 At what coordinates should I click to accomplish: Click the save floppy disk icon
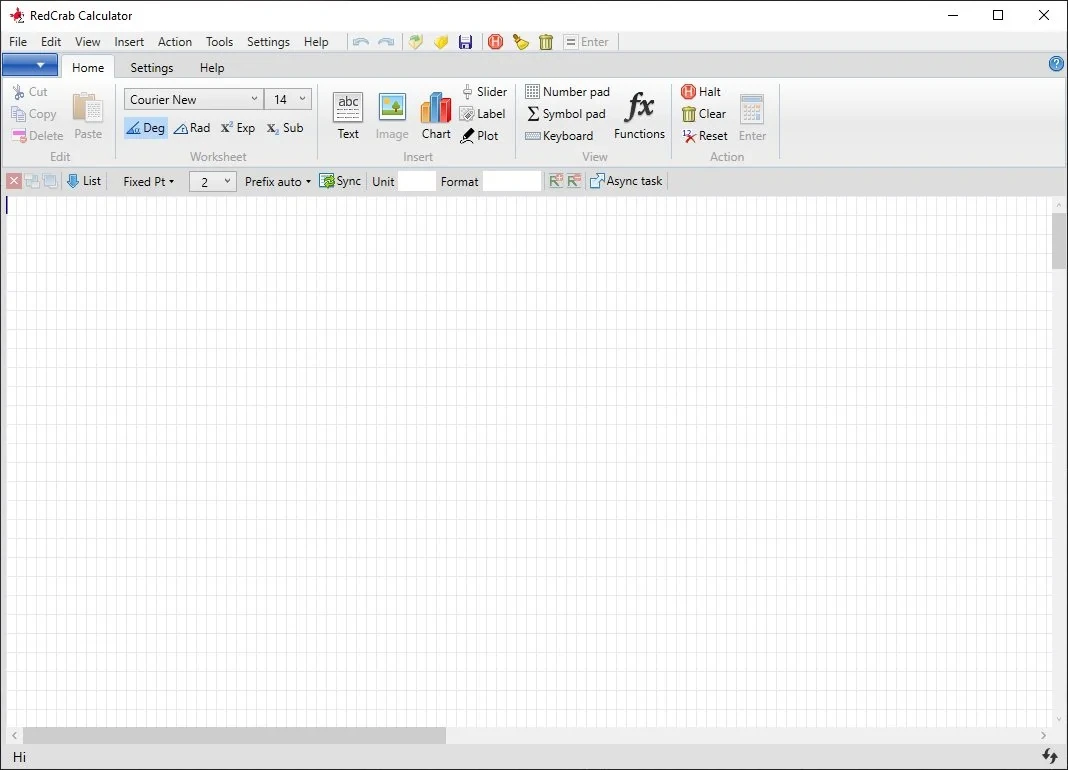(465, 42)
